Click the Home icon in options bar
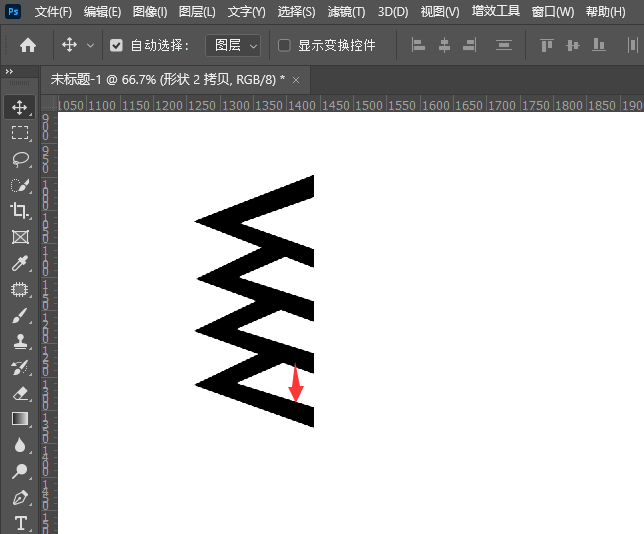 pyautogui.click(x=28, y=45)
